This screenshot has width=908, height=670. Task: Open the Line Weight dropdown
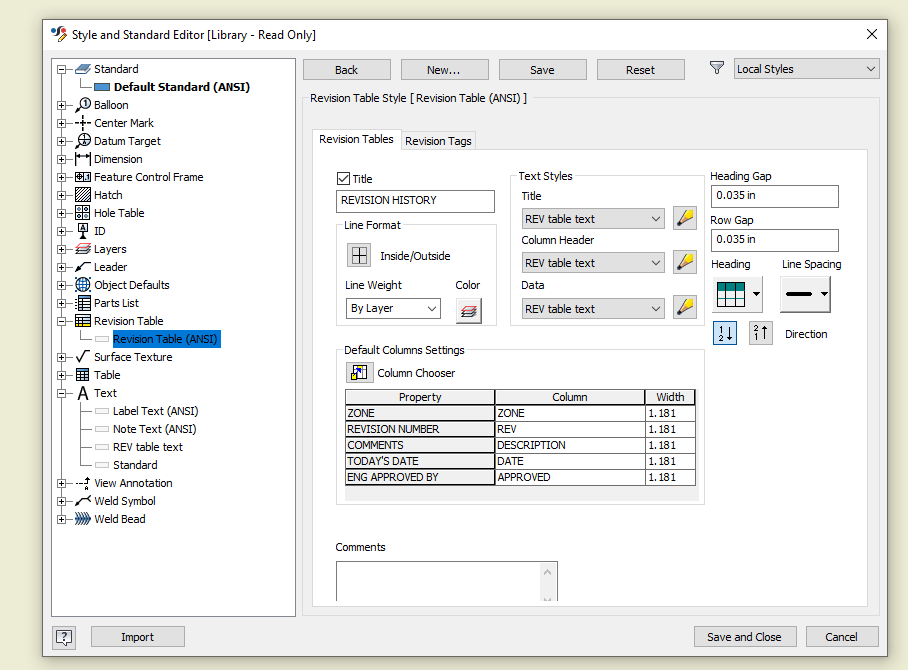click(393, 308)
